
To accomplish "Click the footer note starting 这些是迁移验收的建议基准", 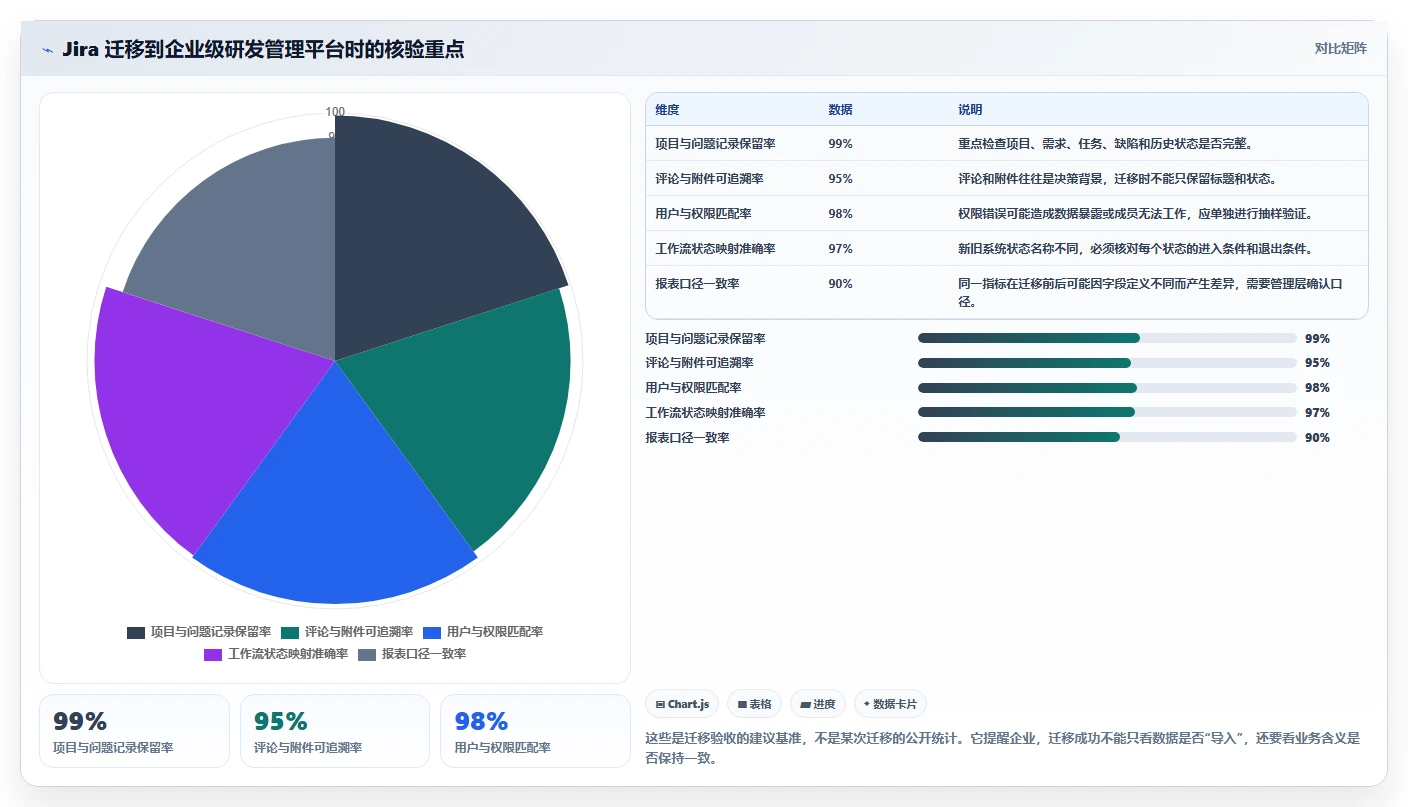I will (x=1003, y=748).
